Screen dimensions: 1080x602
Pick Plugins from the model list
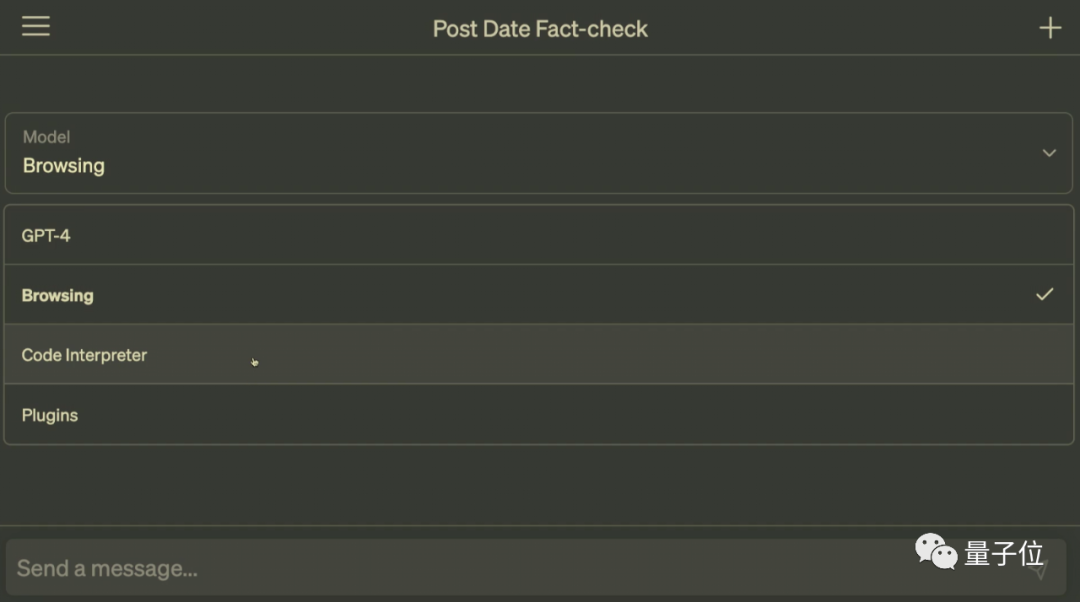point(539,415)
